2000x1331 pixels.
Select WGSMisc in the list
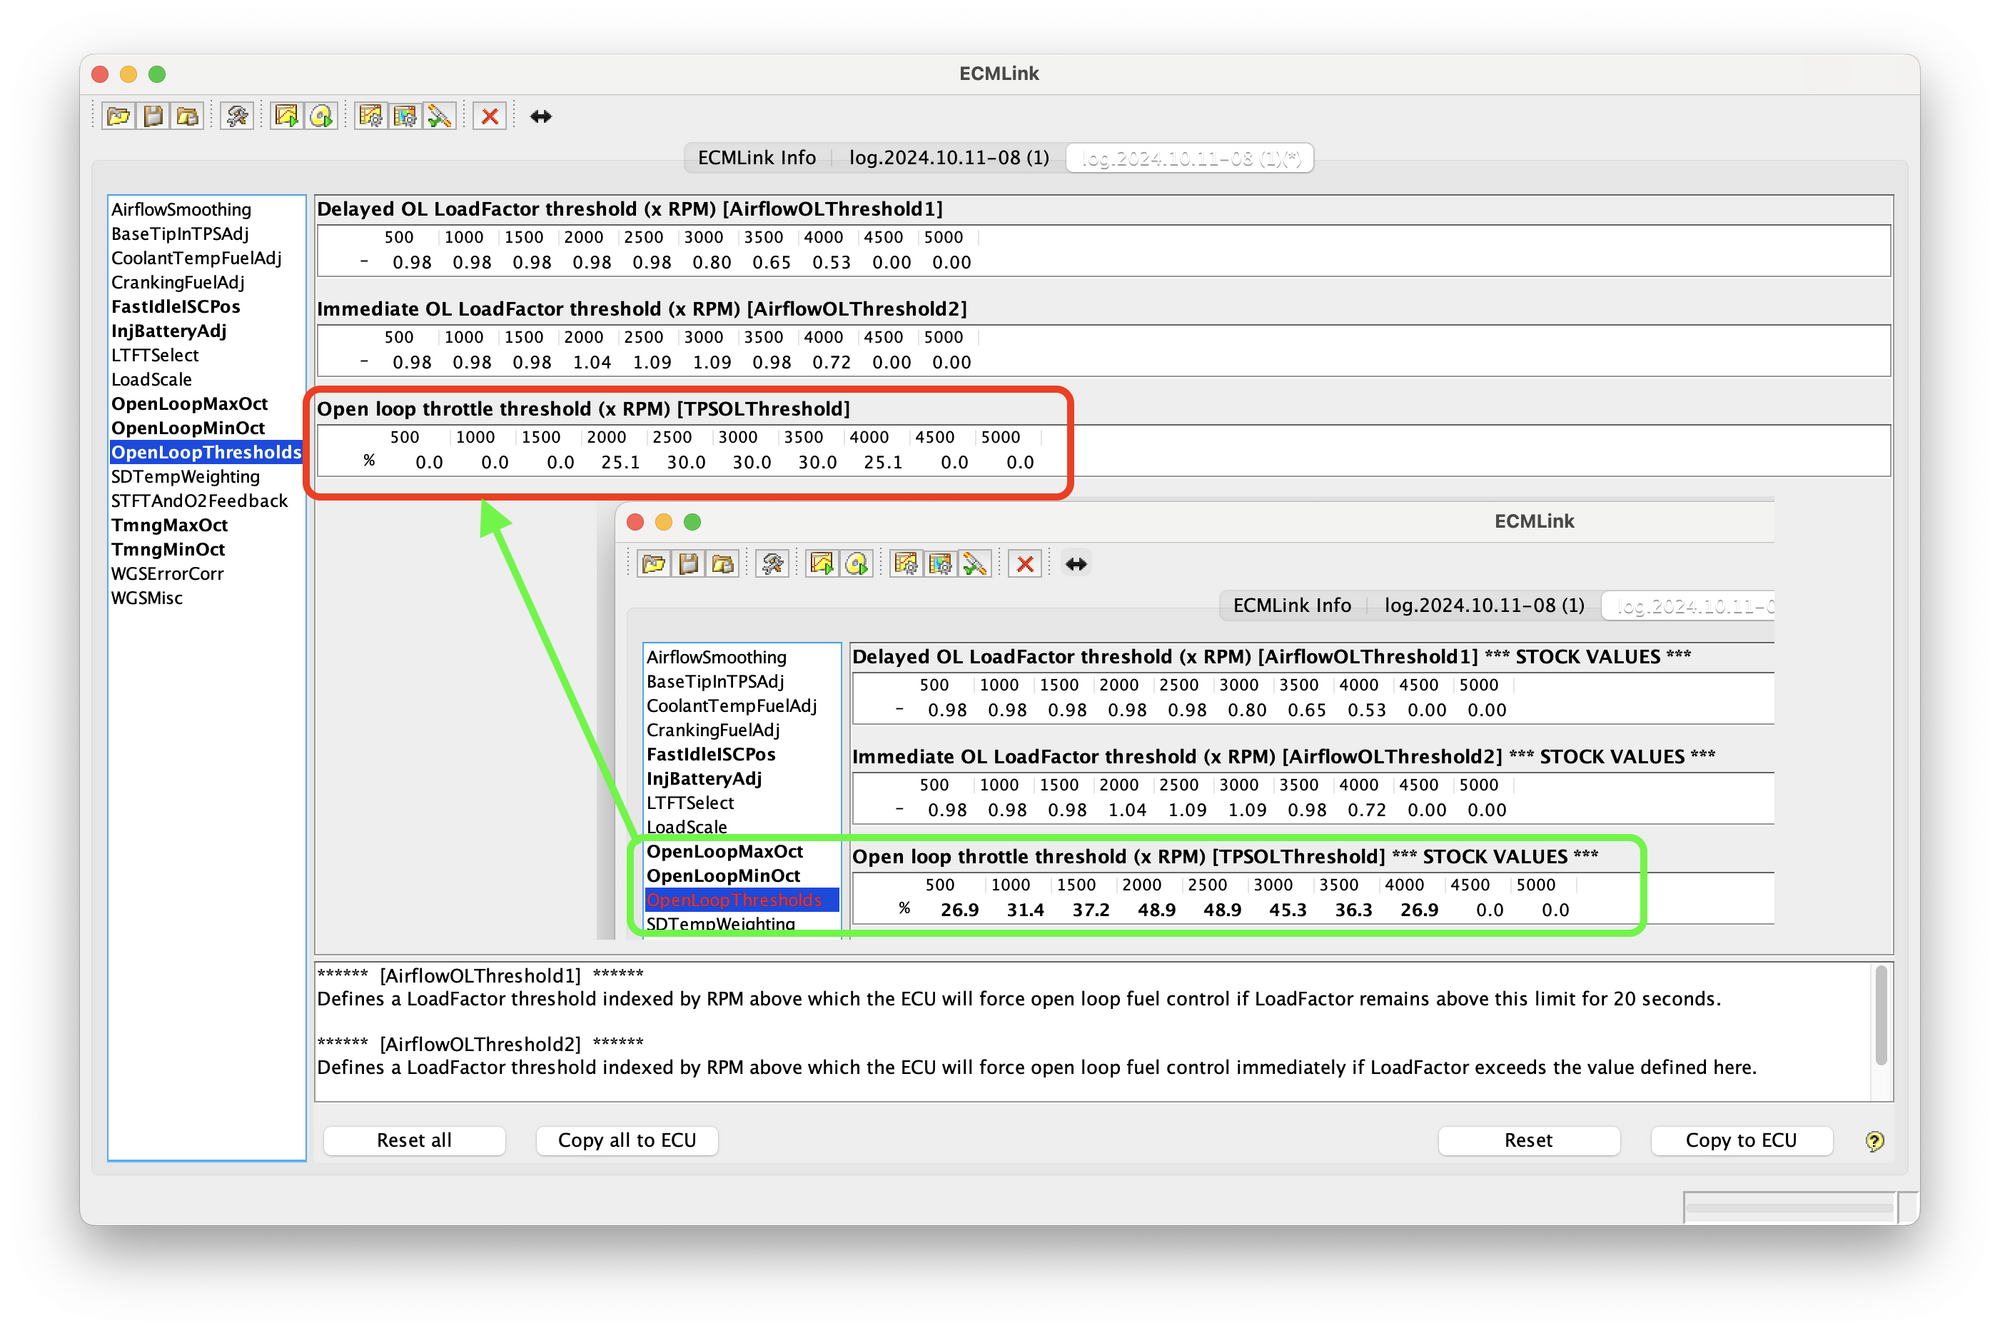[x=205, y=598]
